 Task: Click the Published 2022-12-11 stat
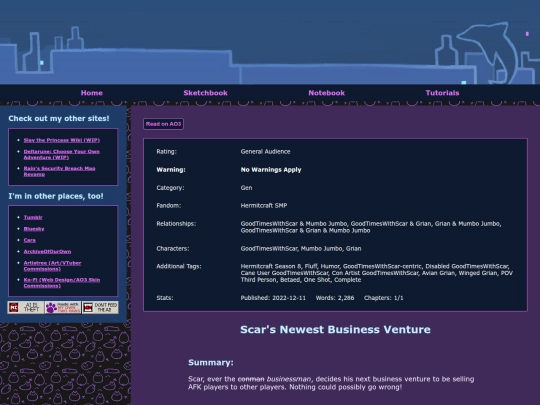[273, 298]
